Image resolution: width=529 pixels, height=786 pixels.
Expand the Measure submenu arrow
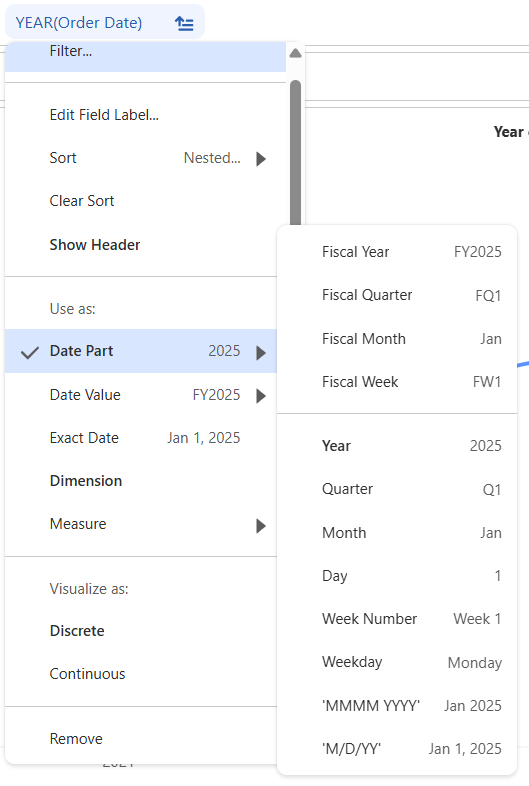(261, 526)
